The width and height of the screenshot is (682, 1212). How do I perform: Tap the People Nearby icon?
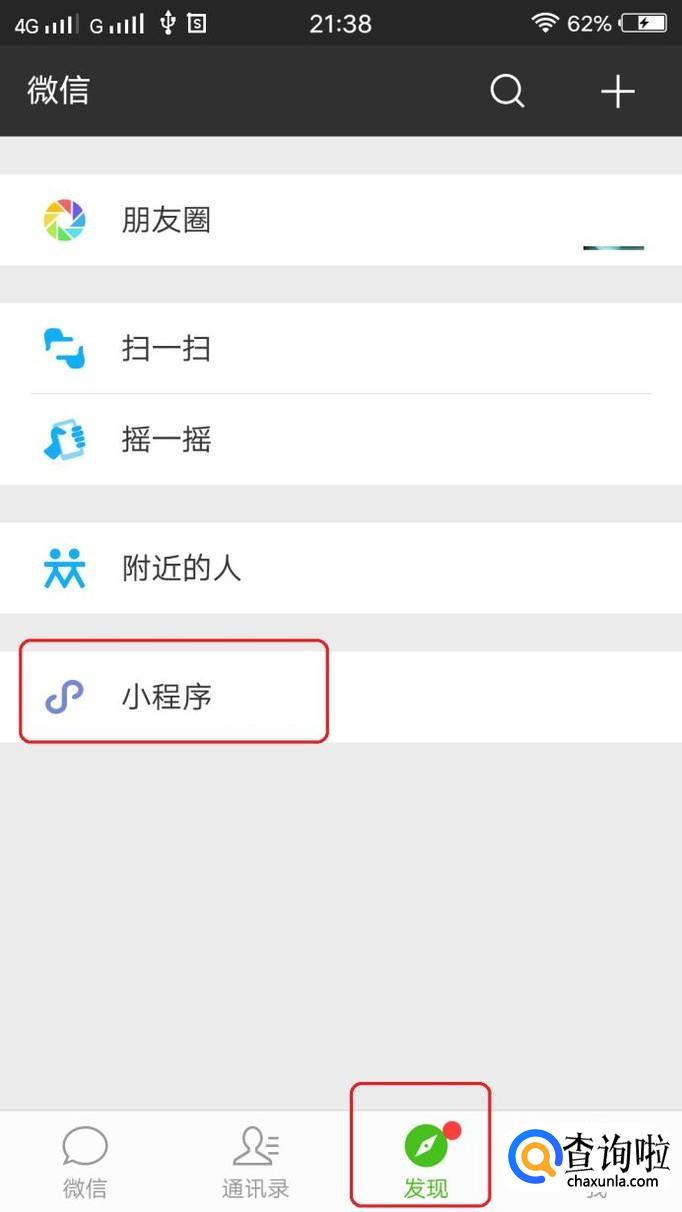(65, 568)
